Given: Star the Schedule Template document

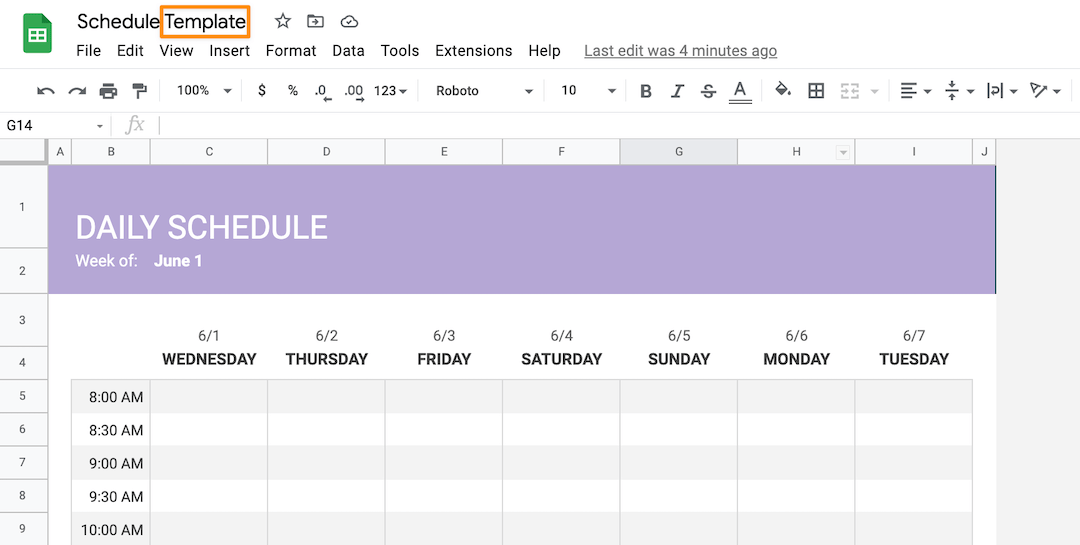Looking at the screenshot, I should coord(283,21).
